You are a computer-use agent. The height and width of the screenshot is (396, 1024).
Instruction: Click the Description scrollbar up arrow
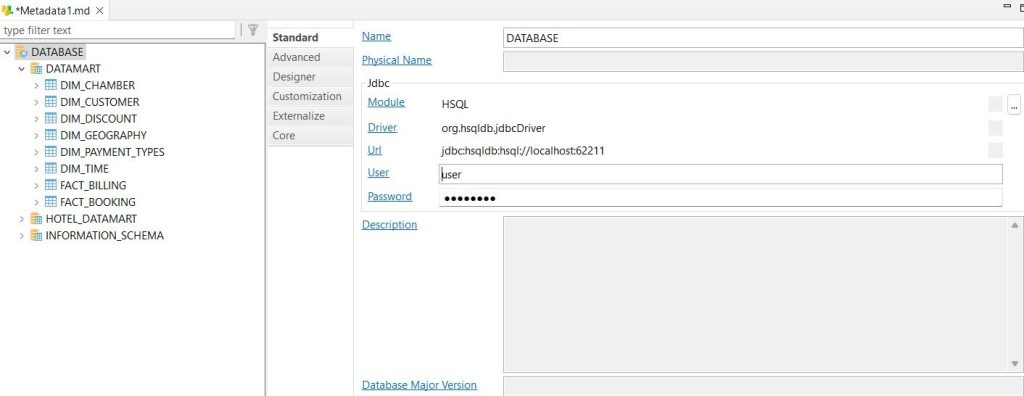pyautogui.click(x=1015, y=225)
